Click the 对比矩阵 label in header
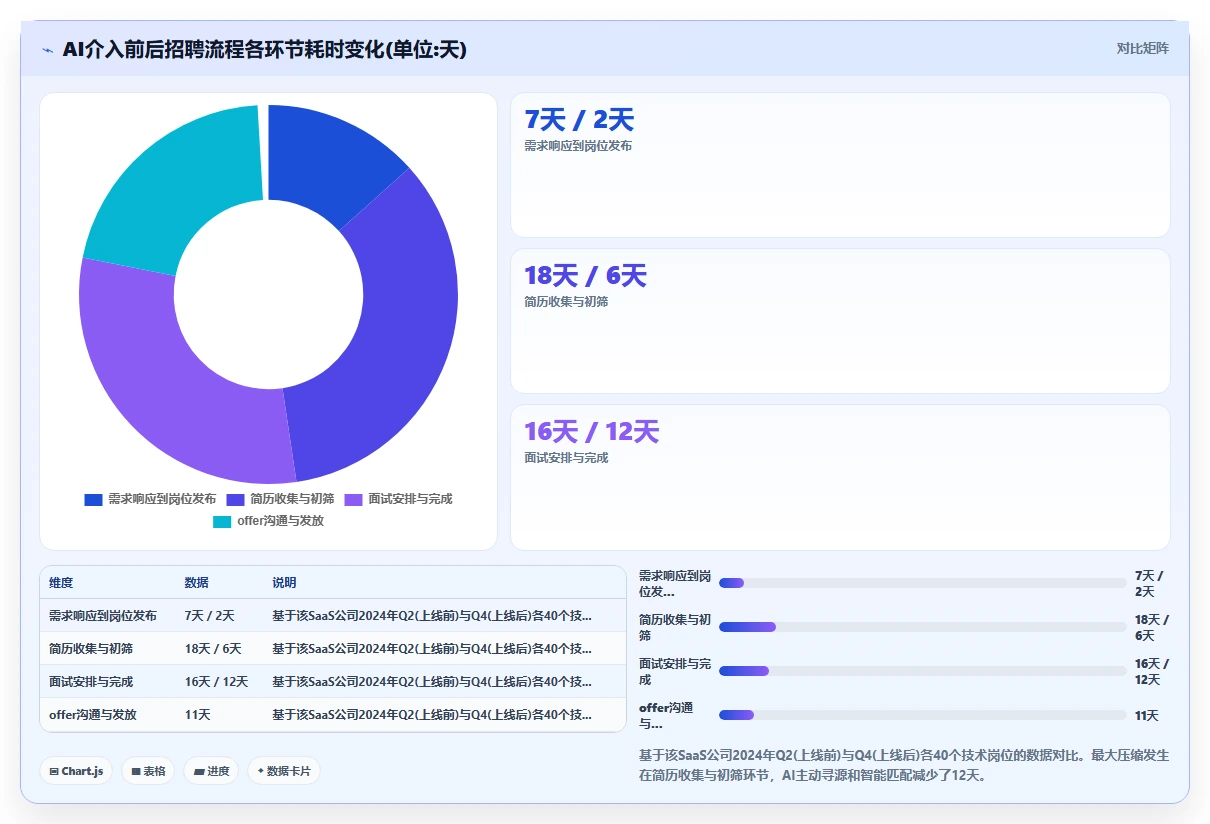1210x824 pixels. coord(1142,48)
